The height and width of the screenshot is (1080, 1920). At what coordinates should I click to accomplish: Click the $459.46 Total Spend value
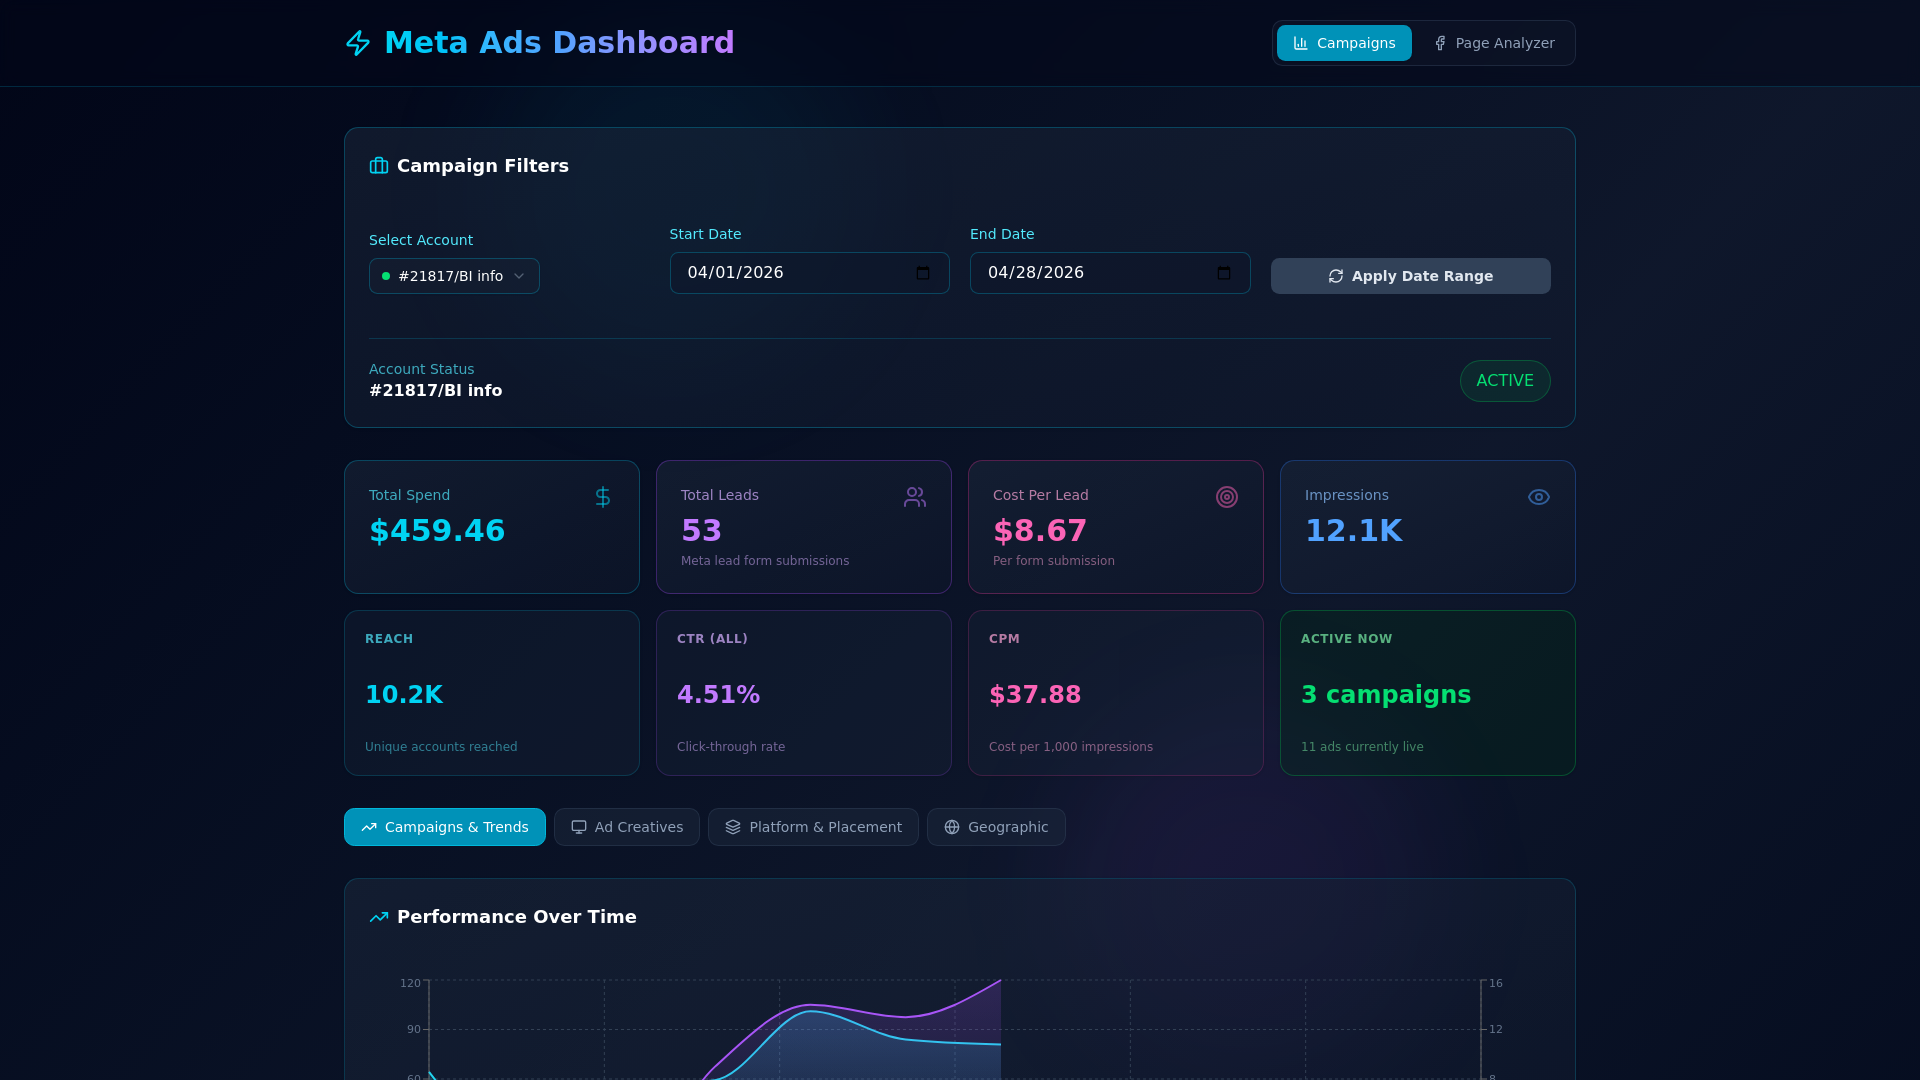click(437, 531)
